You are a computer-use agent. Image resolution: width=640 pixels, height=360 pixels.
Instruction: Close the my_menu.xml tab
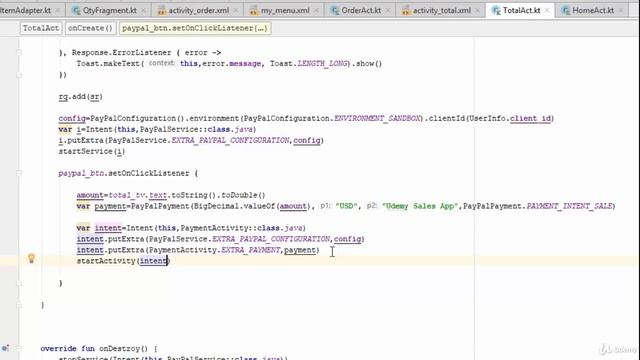(x=316, y=11)
